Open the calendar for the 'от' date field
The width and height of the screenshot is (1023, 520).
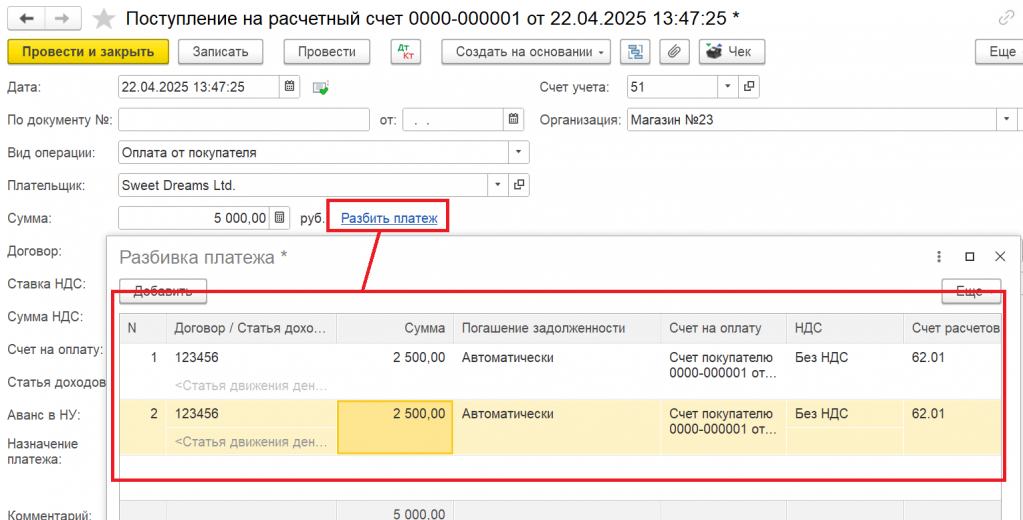coord(514,120)
